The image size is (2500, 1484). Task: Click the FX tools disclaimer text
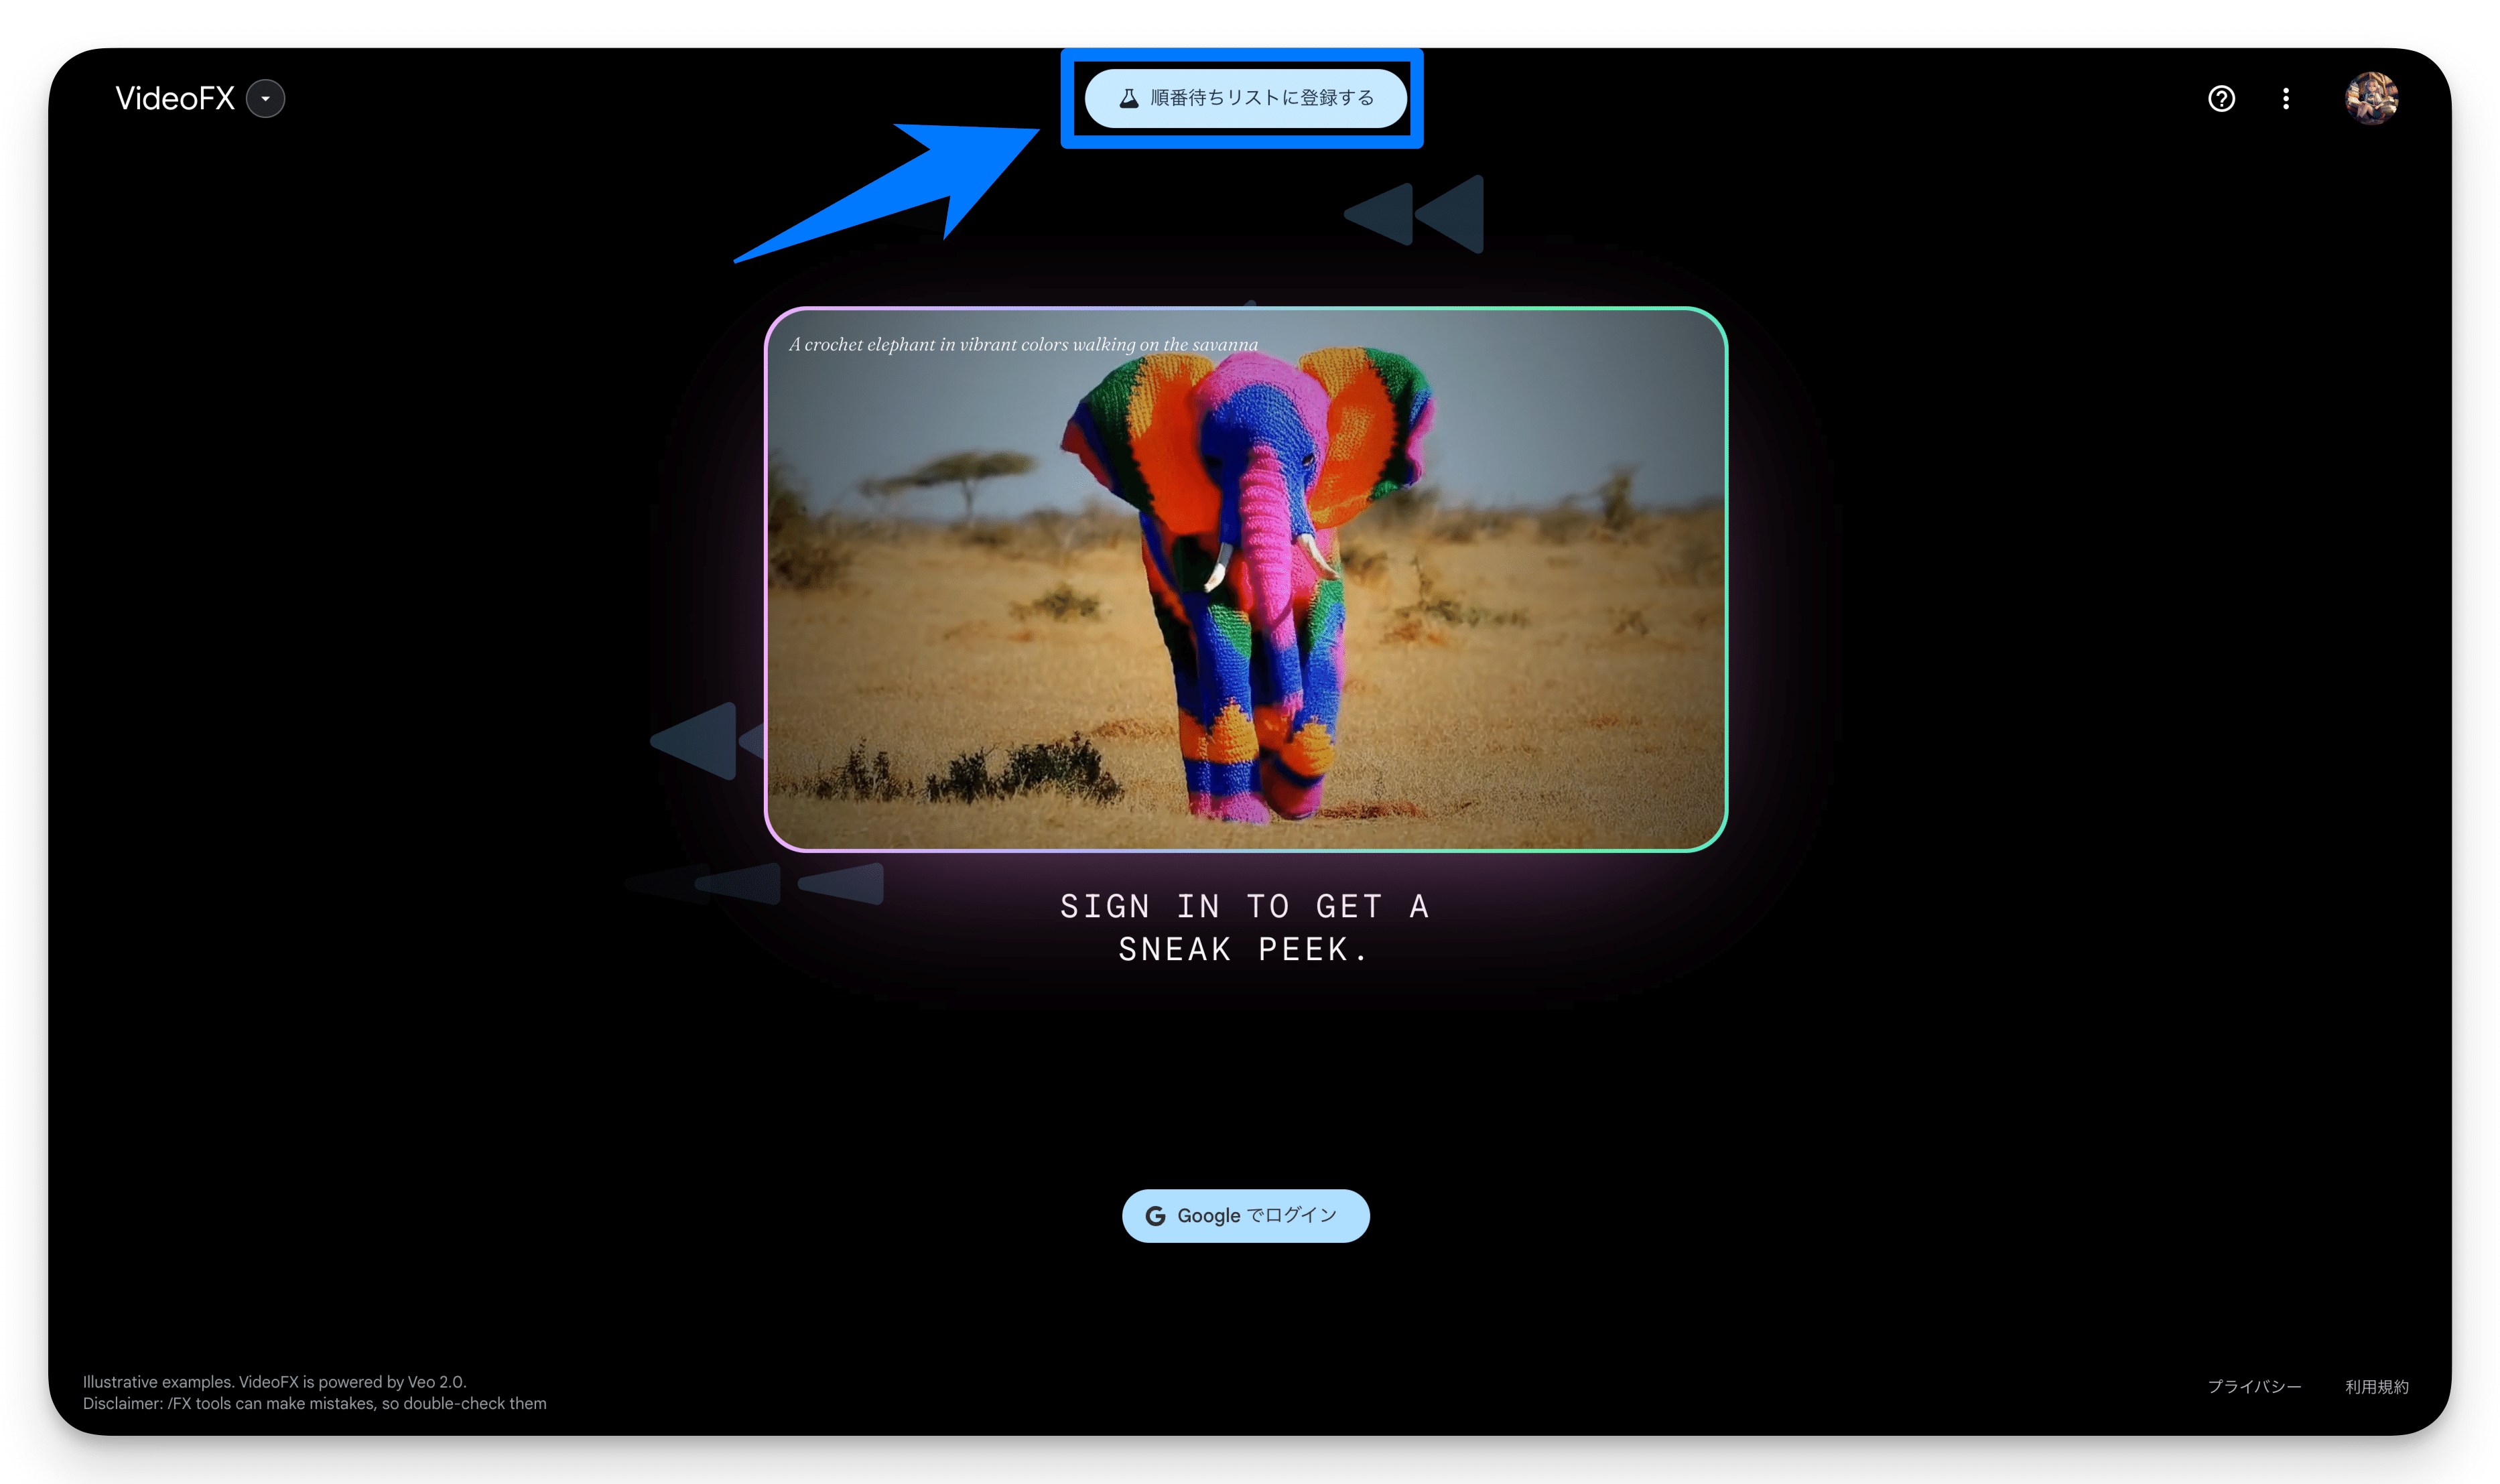tap(314, 1403)
